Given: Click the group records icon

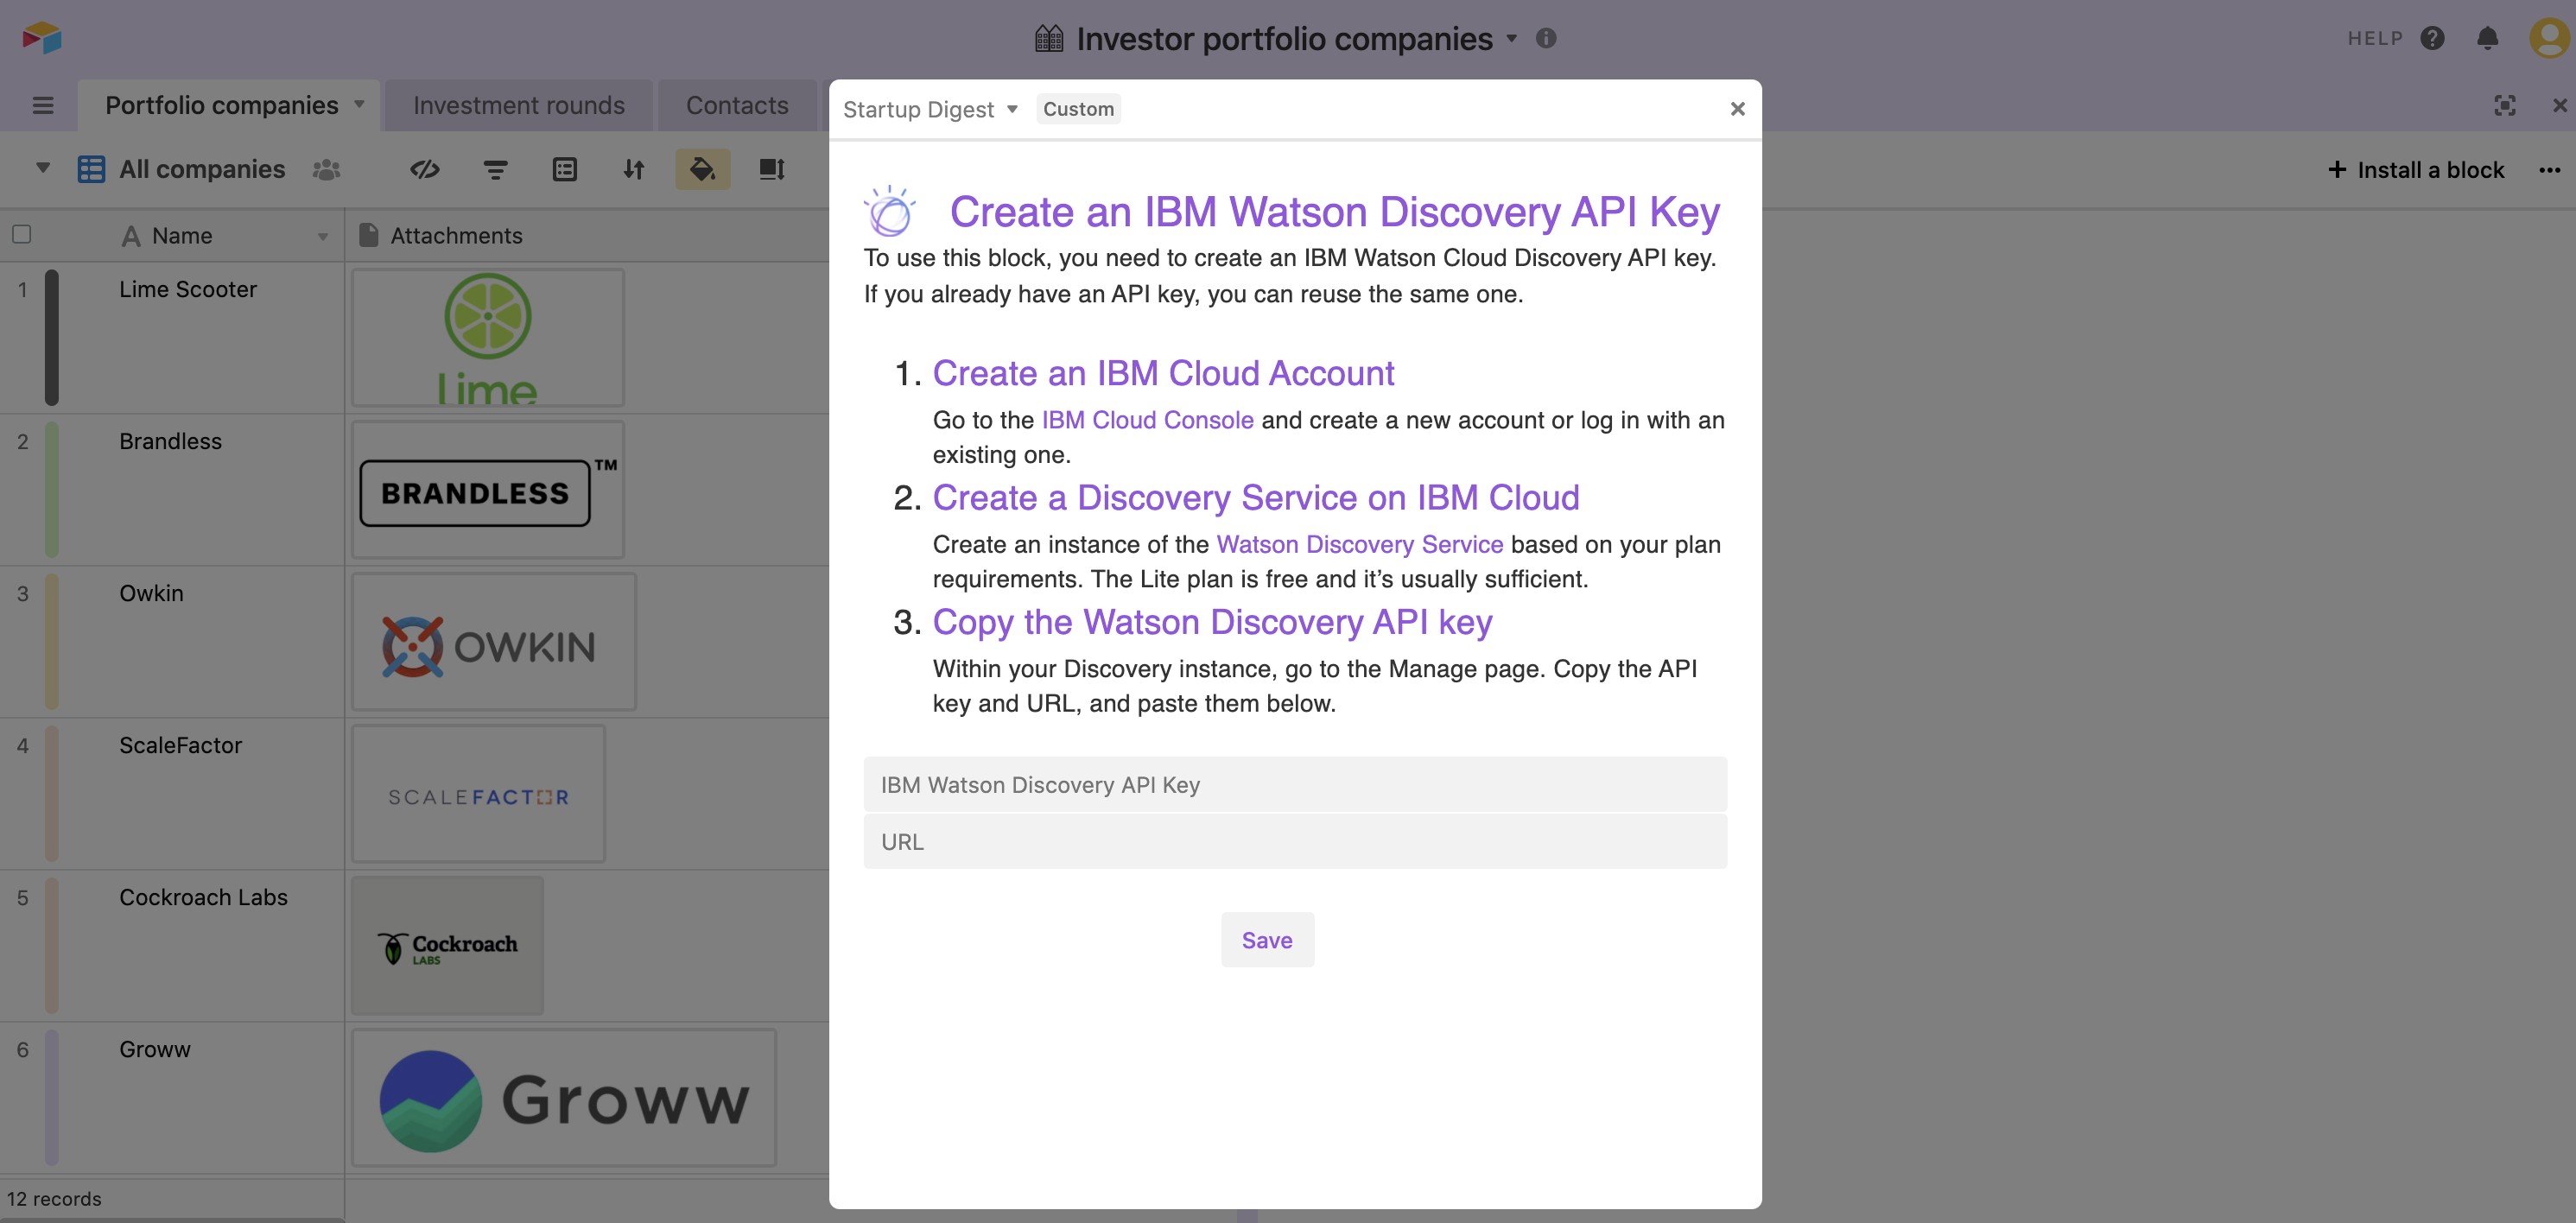Looking at the screenshot, I should [565, 170].
